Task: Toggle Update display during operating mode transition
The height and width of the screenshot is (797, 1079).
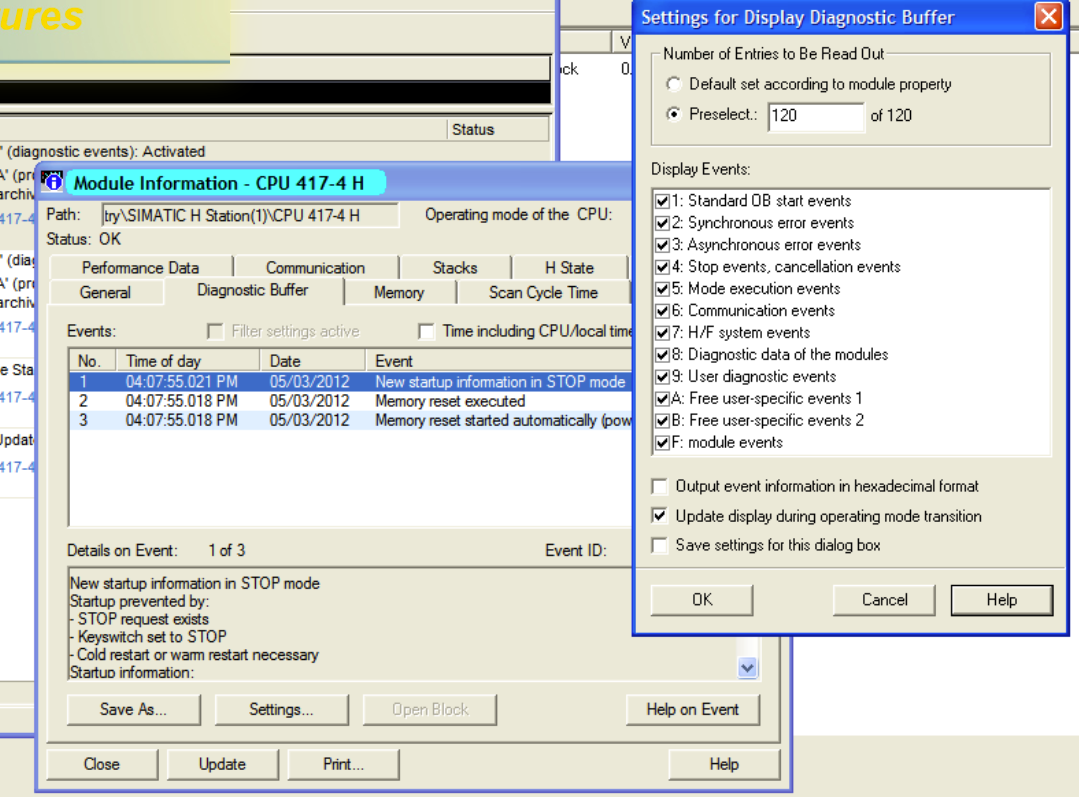Action: pyautogui.click(x=659, y=516)
